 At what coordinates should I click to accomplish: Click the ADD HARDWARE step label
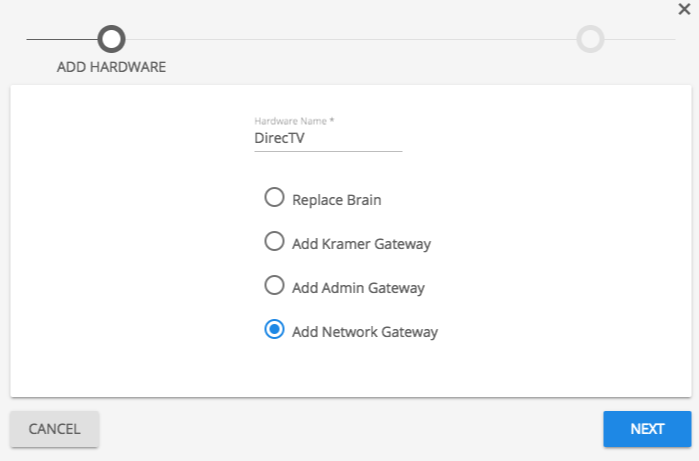coord(111,68)
